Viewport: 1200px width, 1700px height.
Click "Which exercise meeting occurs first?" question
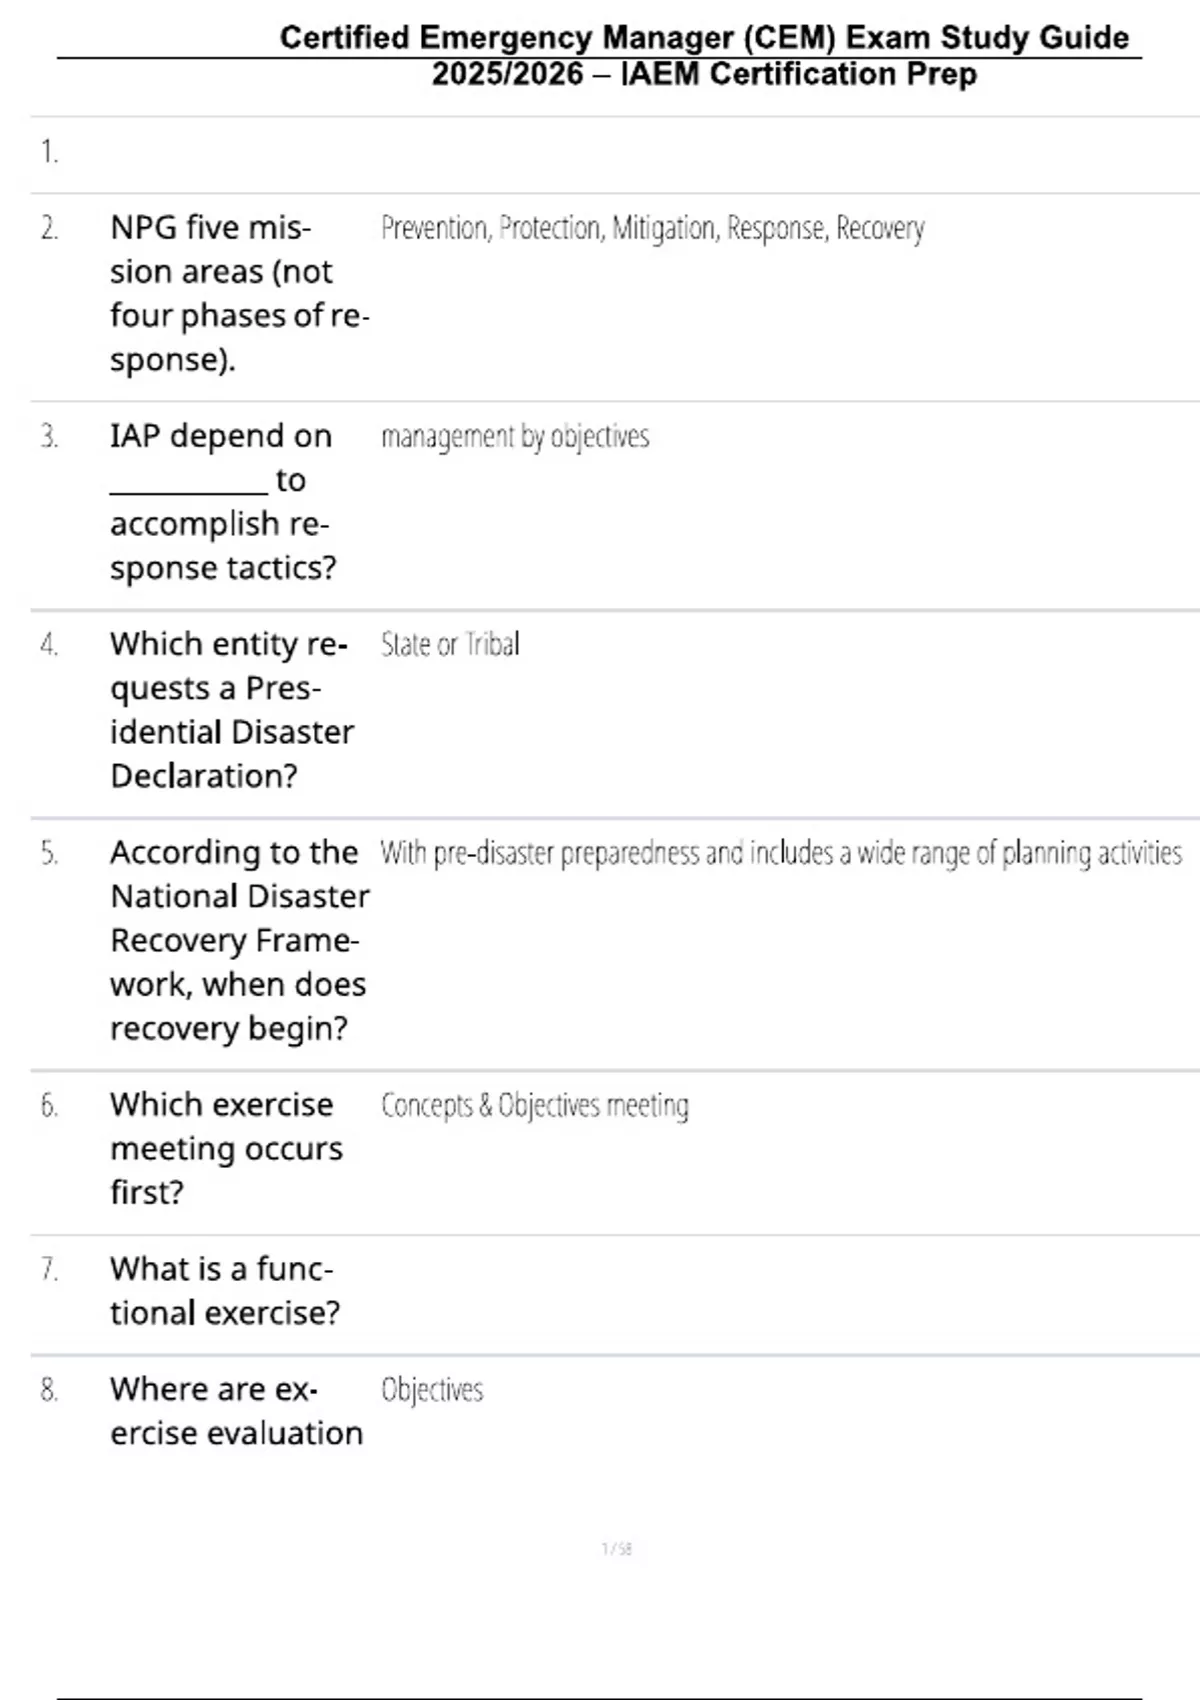point(226,1148)
